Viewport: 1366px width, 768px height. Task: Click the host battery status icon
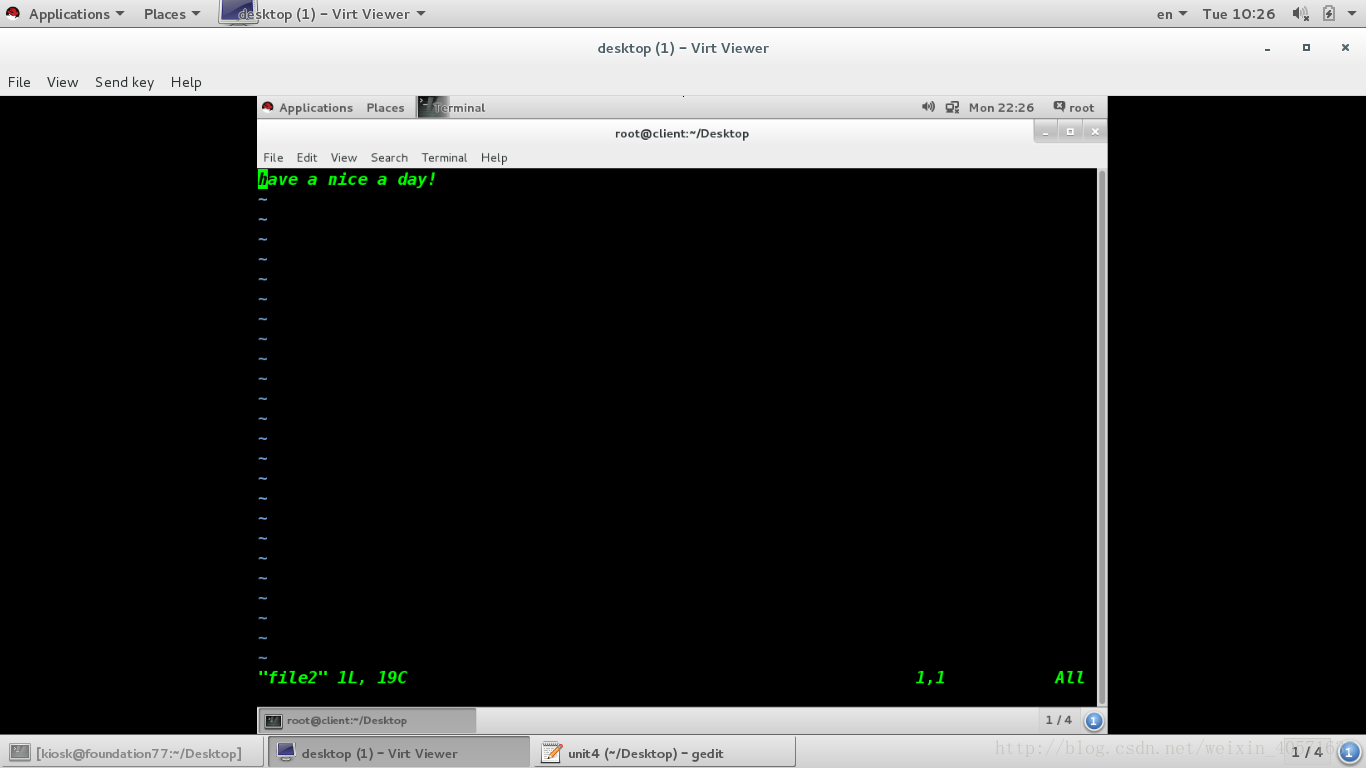point(1328,14)
